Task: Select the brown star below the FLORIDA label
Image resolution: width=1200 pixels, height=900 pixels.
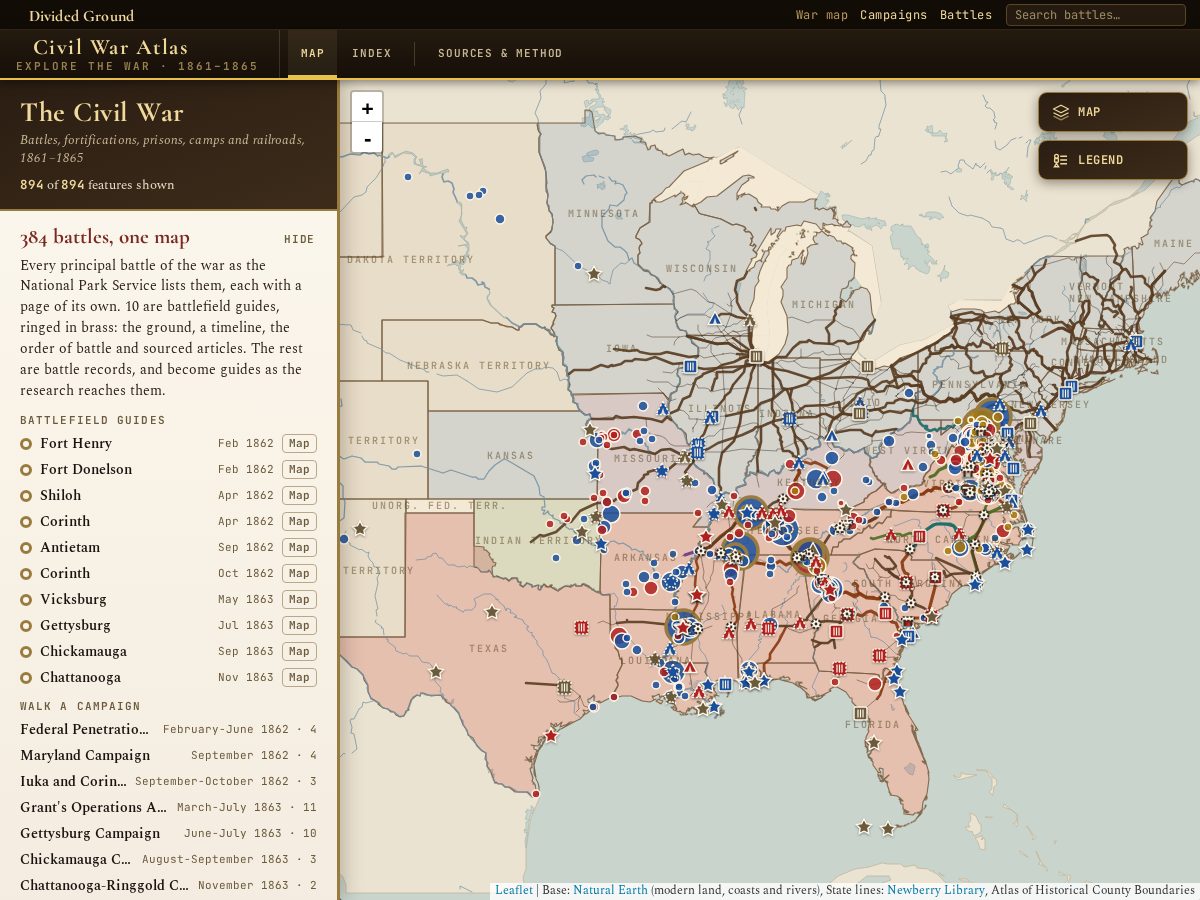Action: [x=874, y=743]
